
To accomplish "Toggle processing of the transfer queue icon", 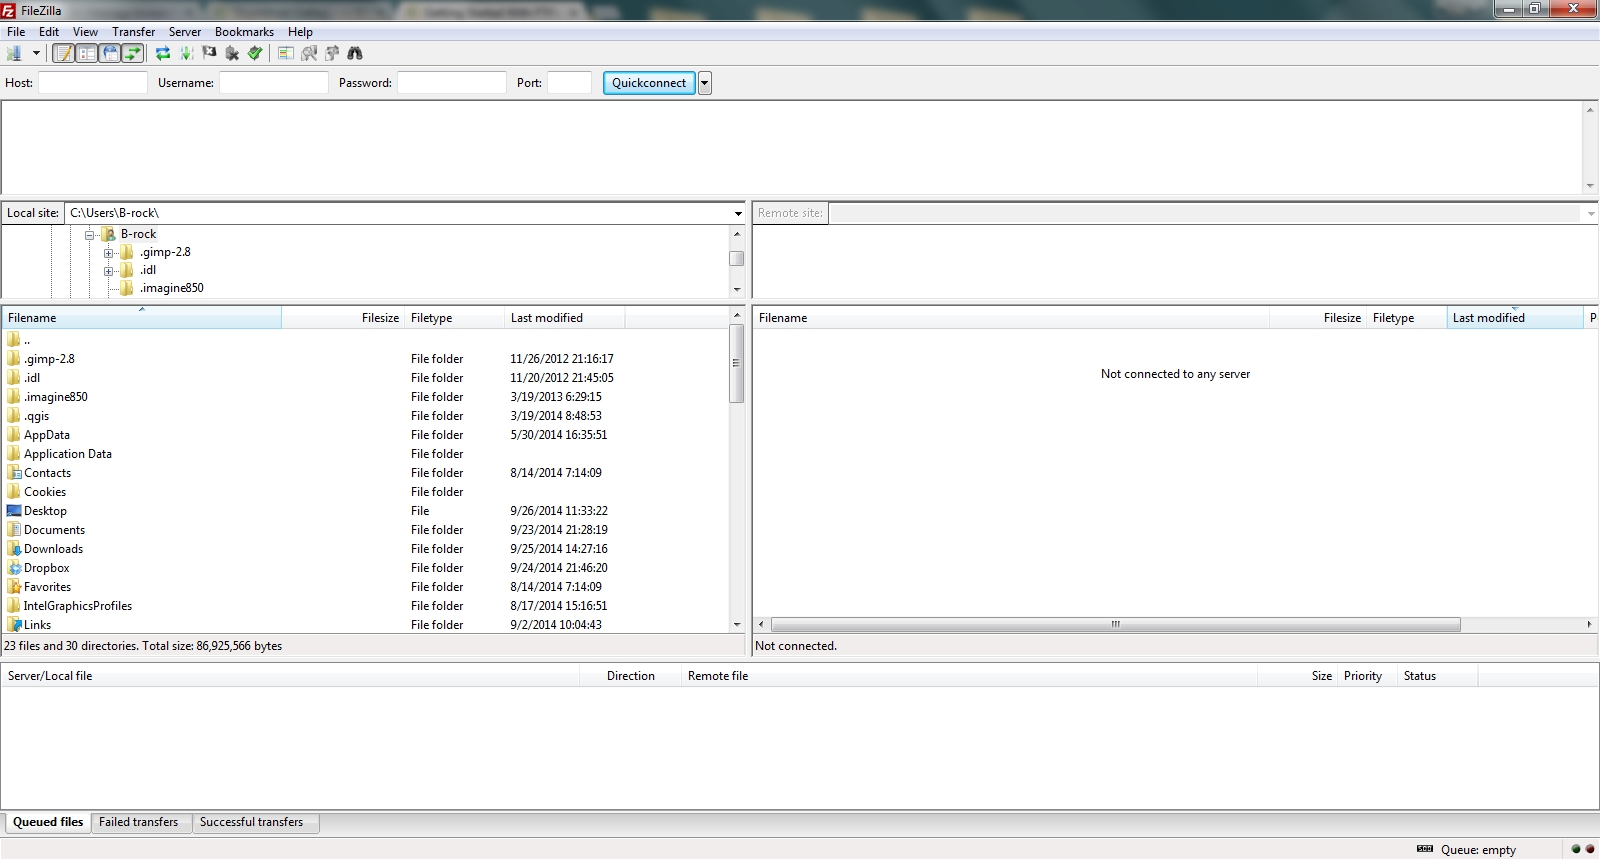I will [x=186, y=53].
